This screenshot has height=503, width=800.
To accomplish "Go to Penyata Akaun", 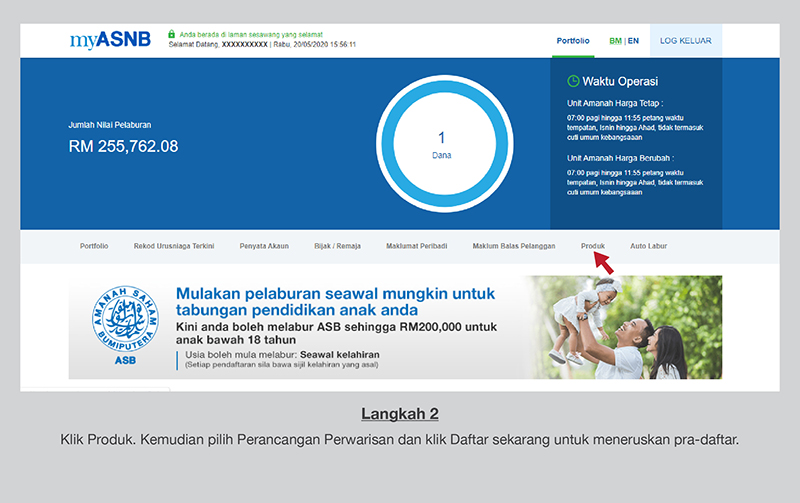I will click(x=262, y=246).
